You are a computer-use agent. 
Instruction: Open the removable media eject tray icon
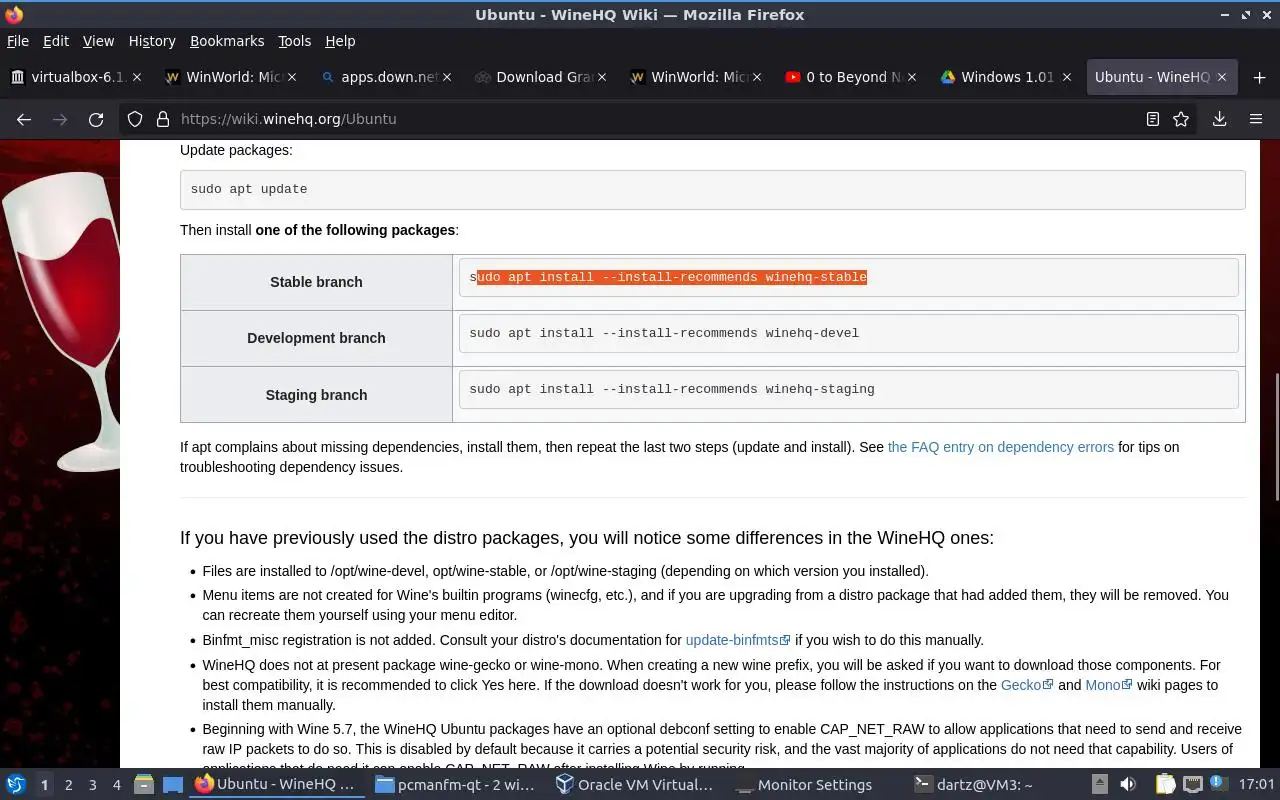(x=1099, y=785)
